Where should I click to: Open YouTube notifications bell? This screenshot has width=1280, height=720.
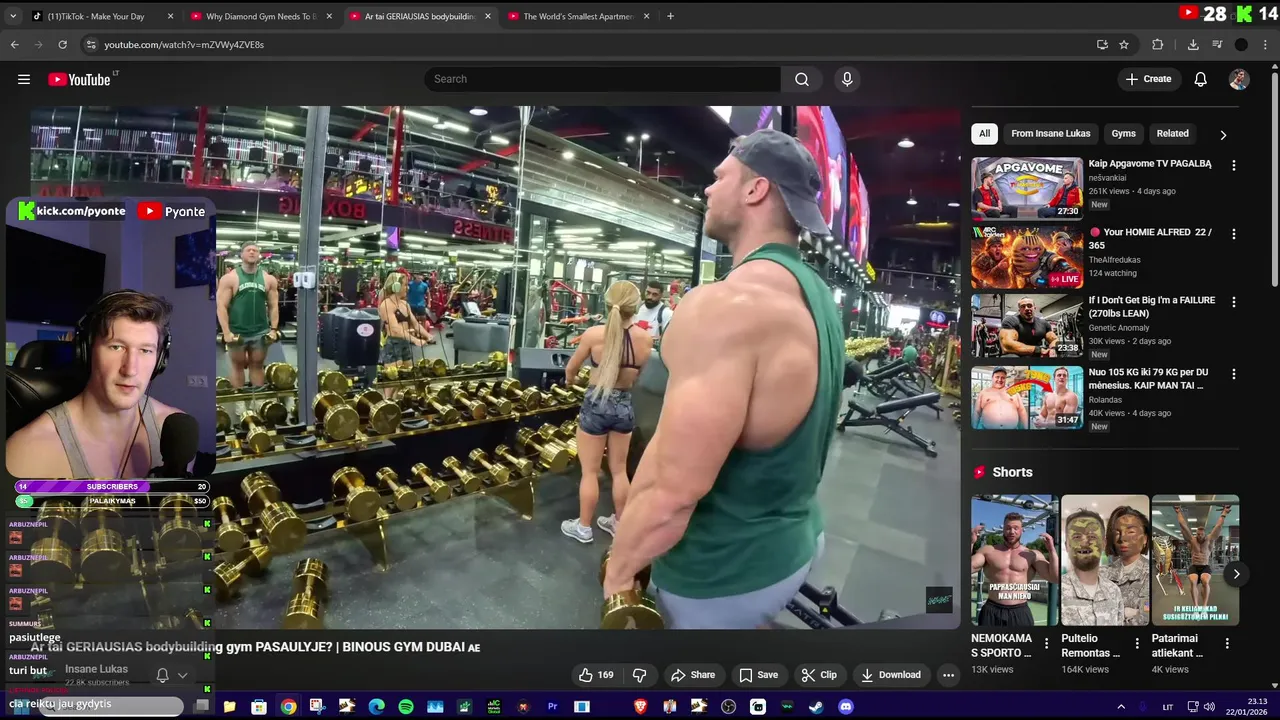pos(1200,79)
